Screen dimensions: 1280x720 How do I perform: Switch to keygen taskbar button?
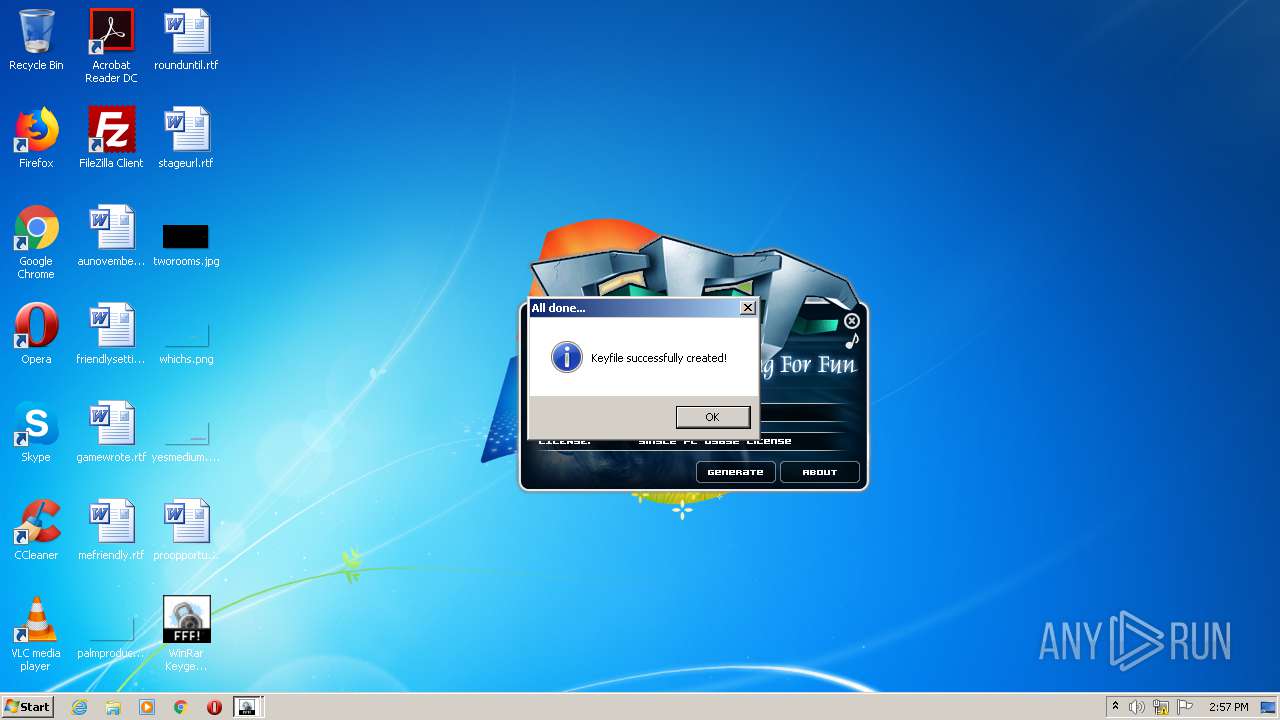[x=247, y=707]
